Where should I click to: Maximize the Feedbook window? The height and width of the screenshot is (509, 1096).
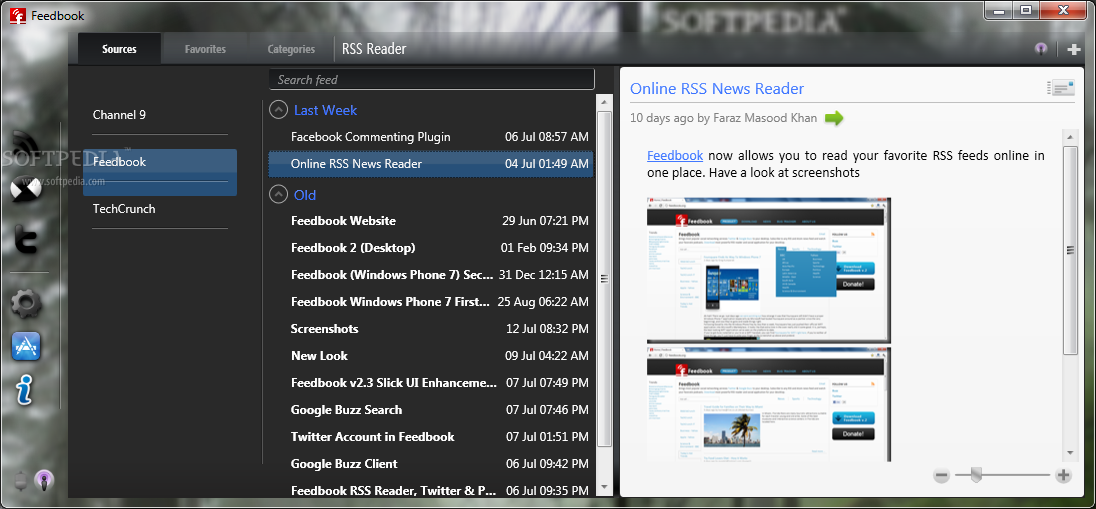click(1025, 10)
